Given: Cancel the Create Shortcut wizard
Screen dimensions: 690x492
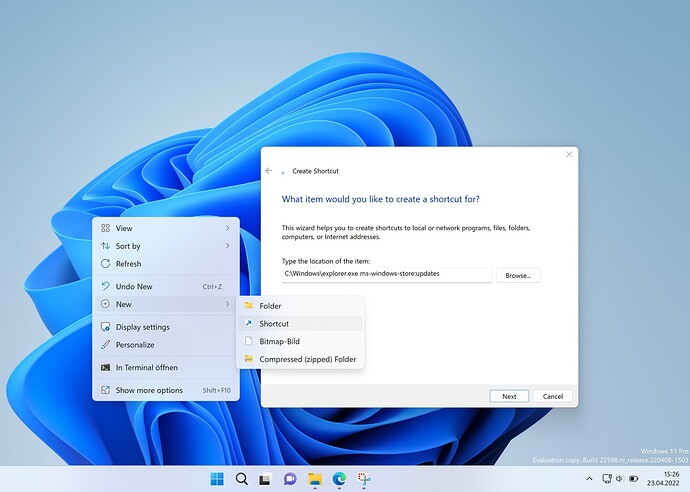Looking at the screenshot, I should click(x=553, y=396).
